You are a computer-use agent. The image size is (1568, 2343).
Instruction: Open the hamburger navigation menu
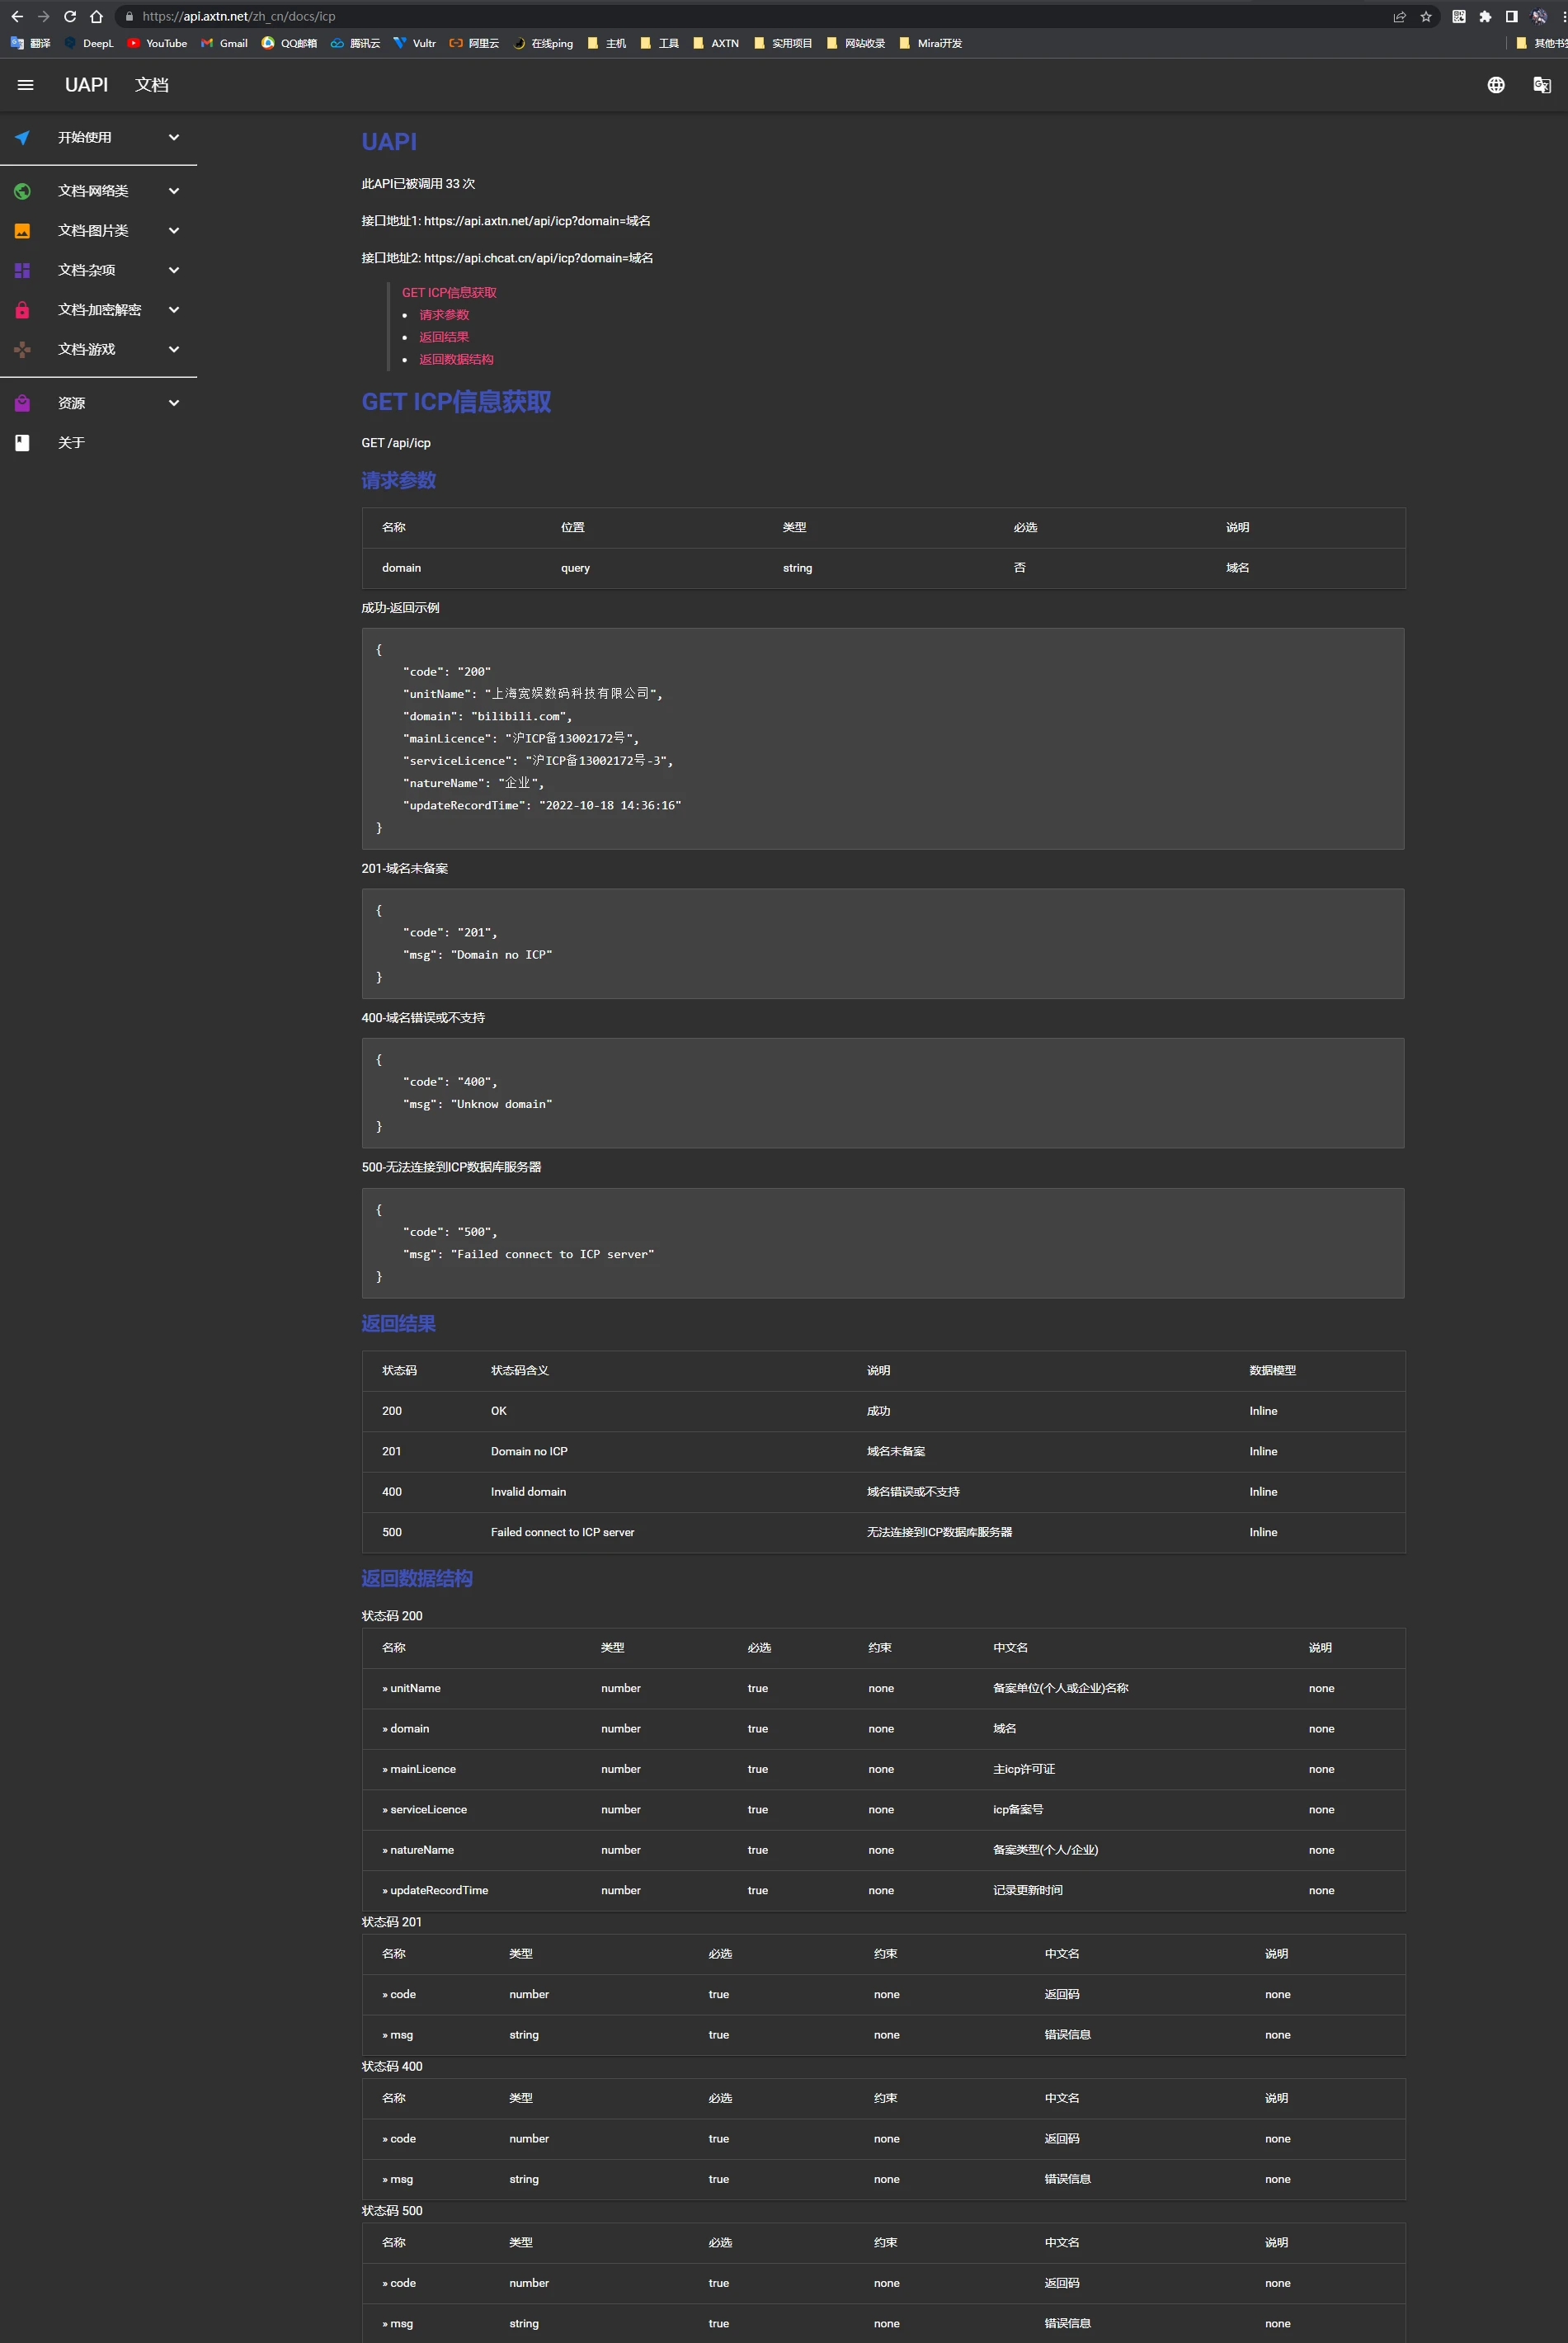[26, 85]
